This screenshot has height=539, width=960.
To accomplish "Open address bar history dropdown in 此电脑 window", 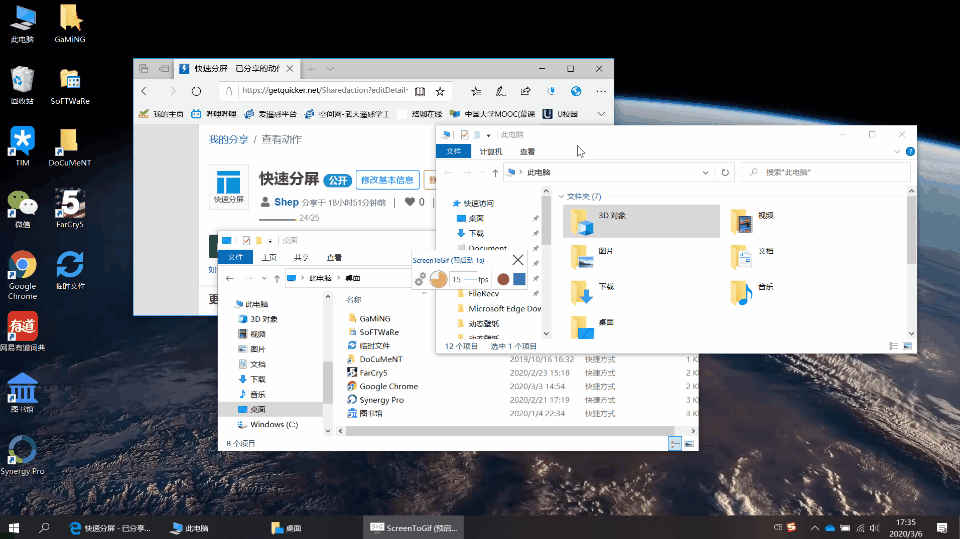I will (704, 172).
